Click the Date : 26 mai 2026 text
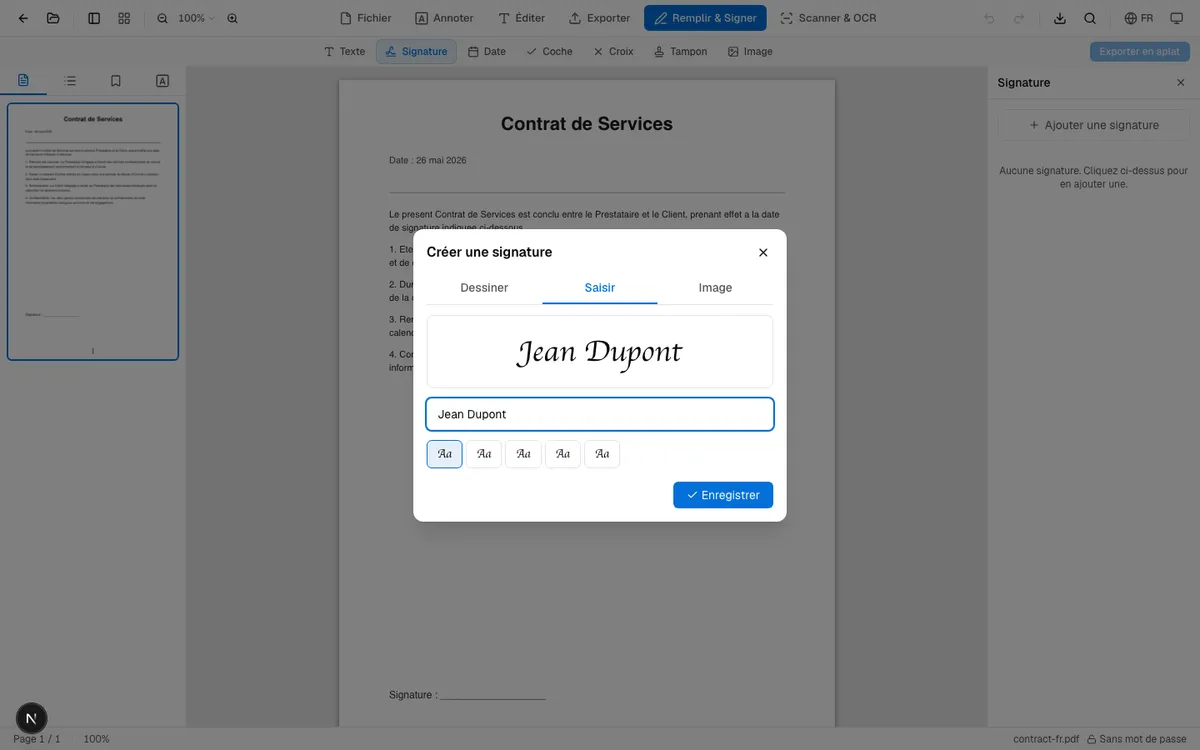 point(428,160)
